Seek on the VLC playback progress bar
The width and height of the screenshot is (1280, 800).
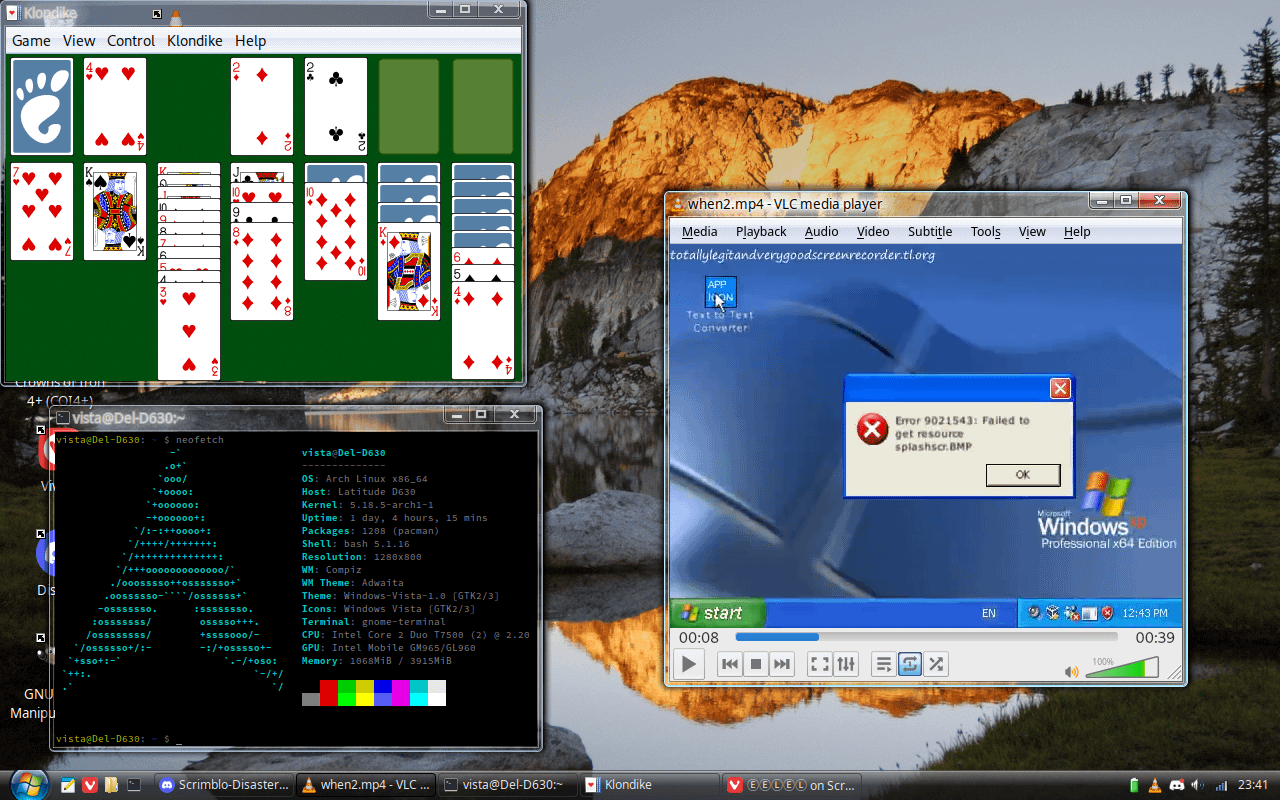(x=926, y=637)
